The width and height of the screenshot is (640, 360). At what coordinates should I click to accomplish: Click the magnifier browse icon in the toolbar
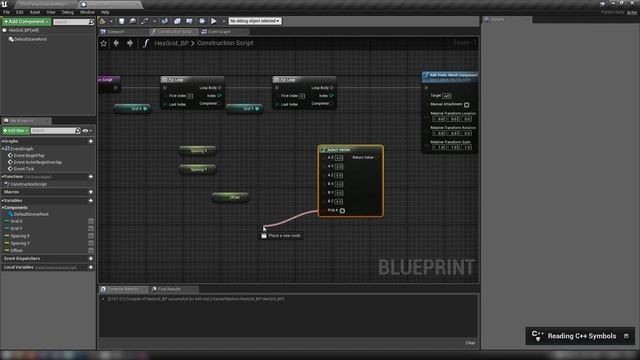(133, 21)
